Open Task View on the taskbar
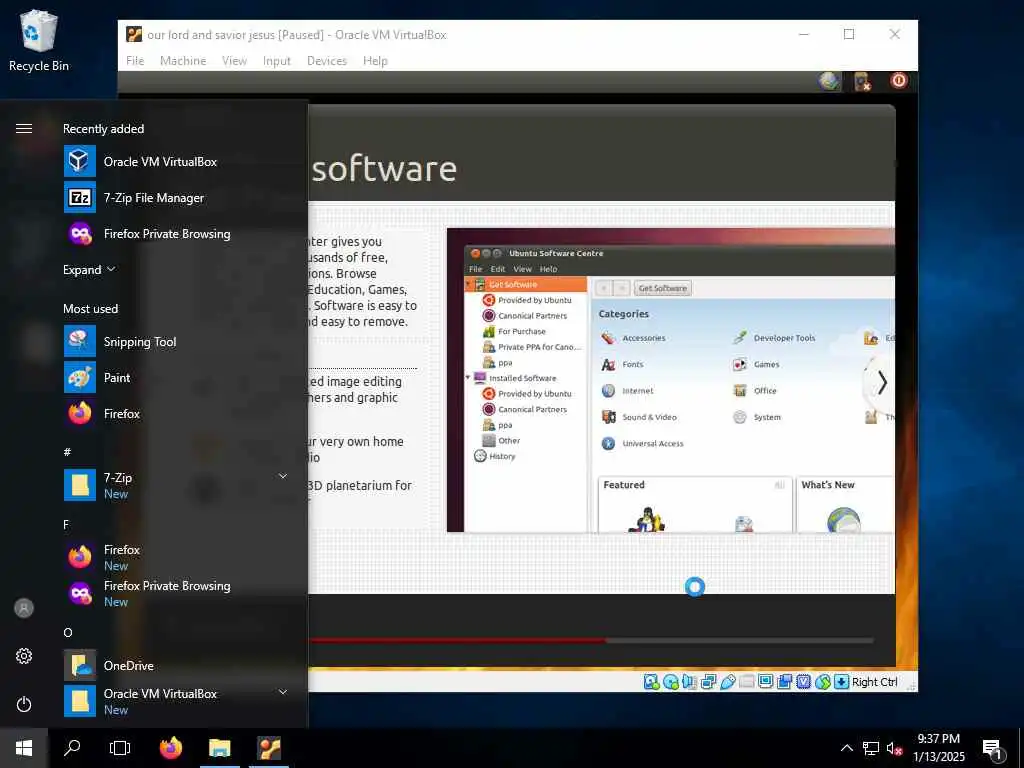This screenshot has height=768, width=1024. pos(120,748)
